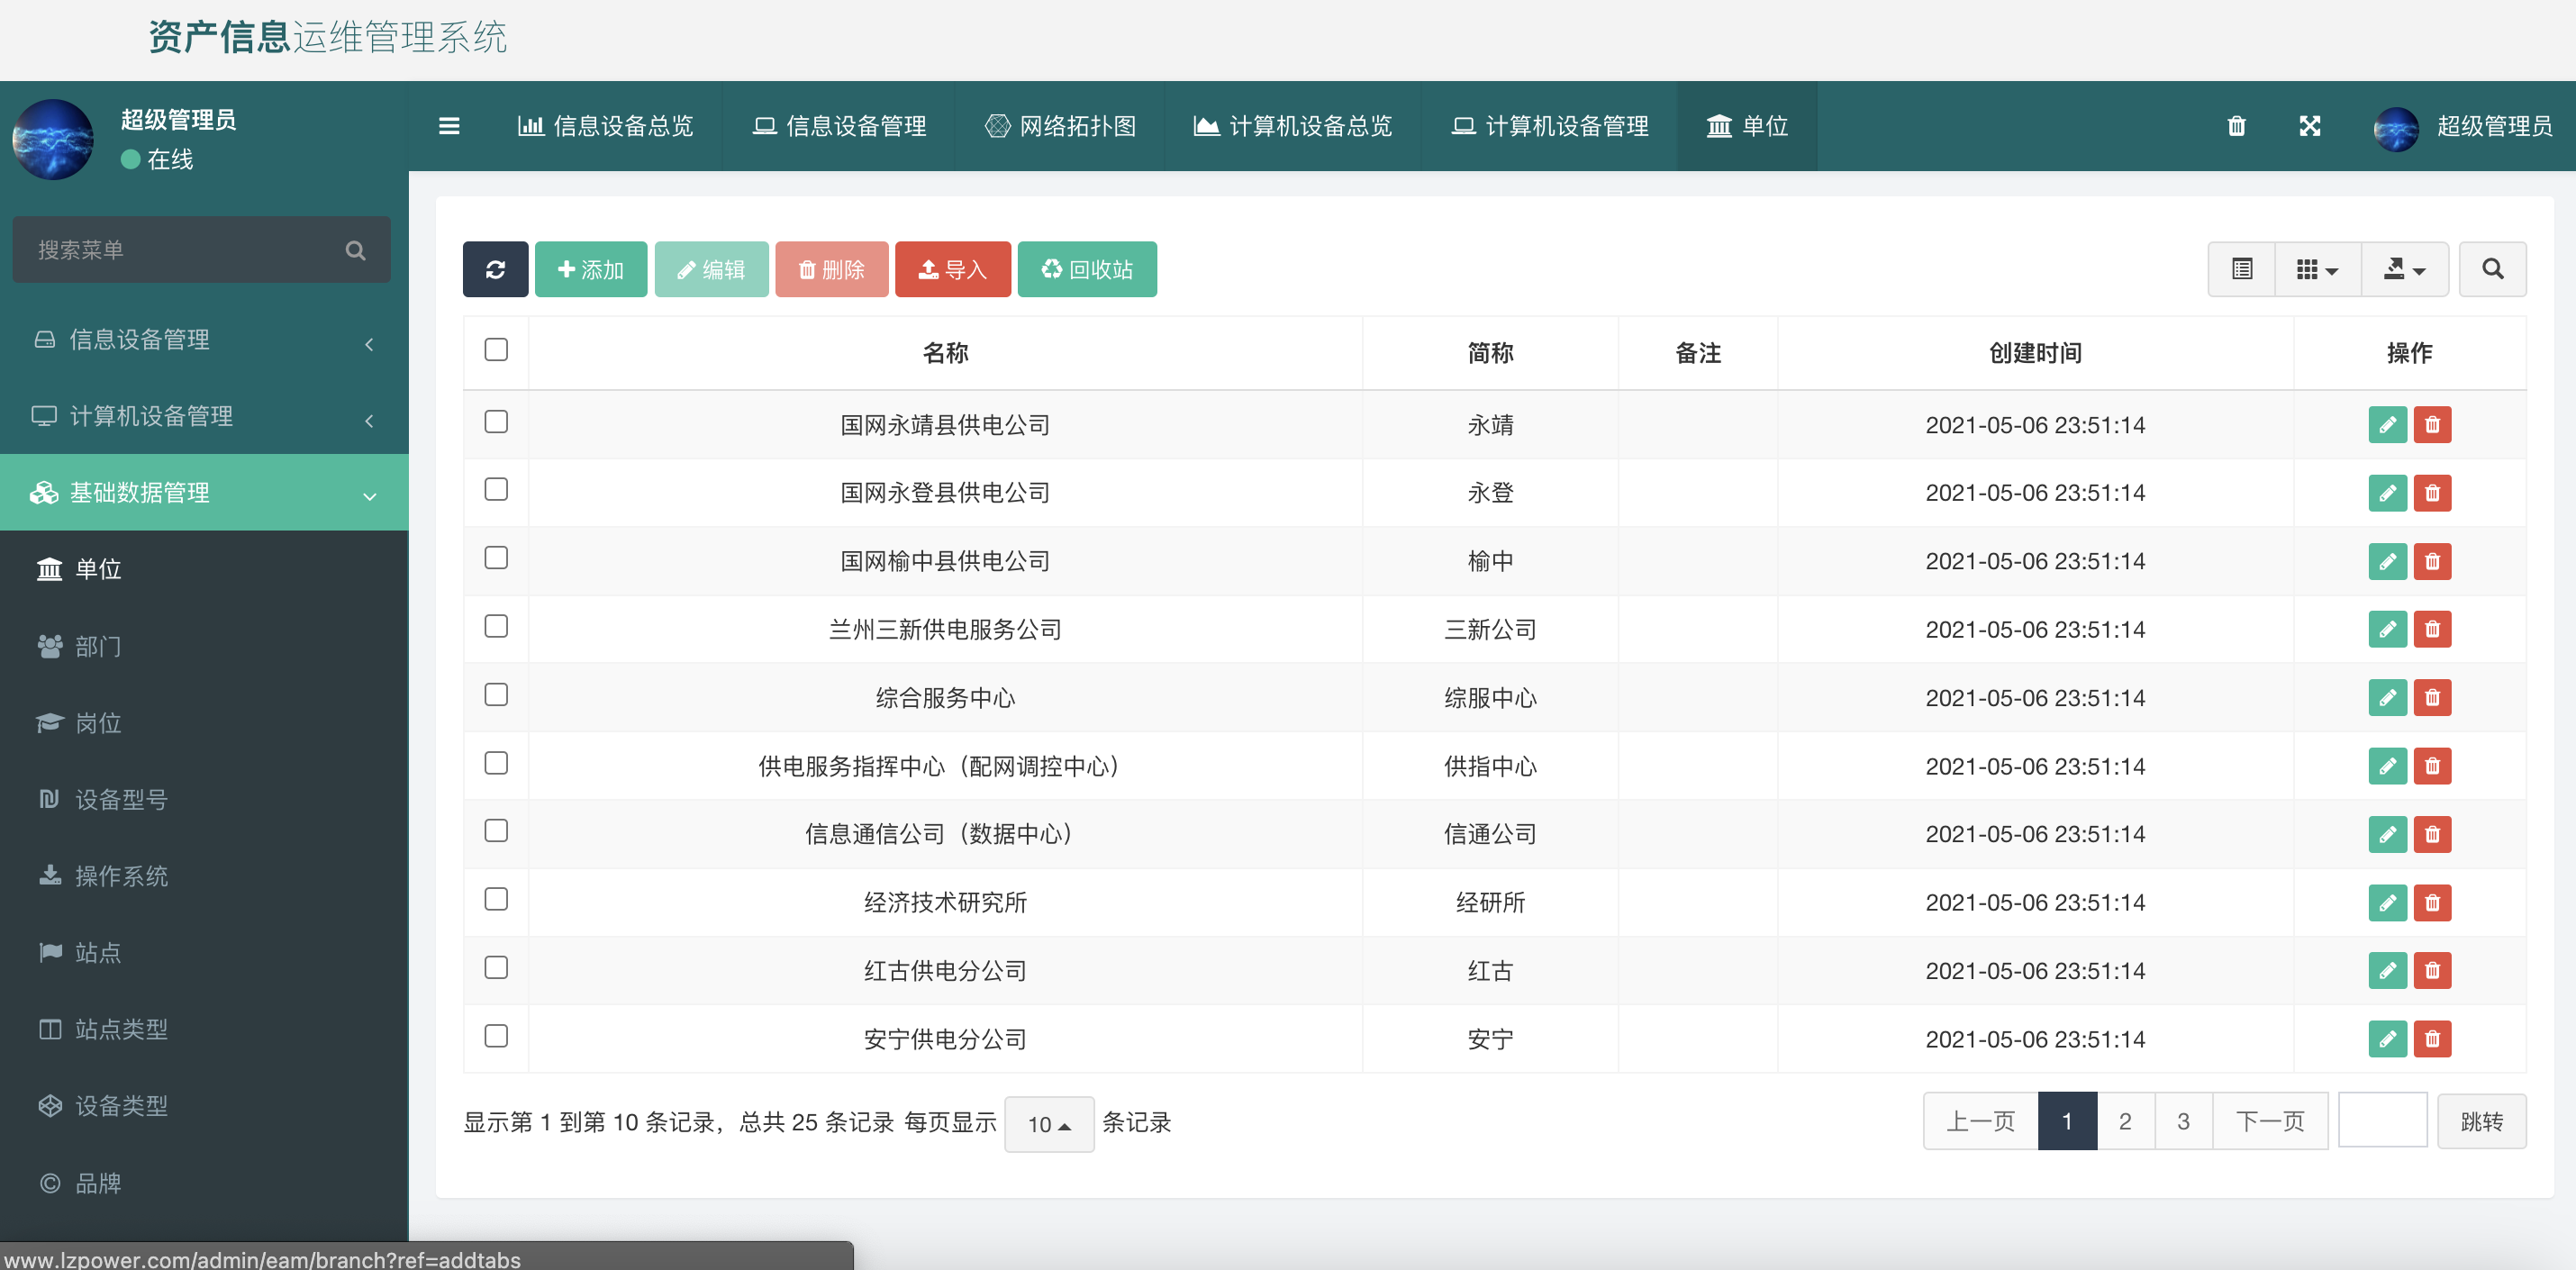This screenshot has height=1270, width=2576.
Task: Open the page size 10 dropdown
Action: (x=1048, y=1124)
